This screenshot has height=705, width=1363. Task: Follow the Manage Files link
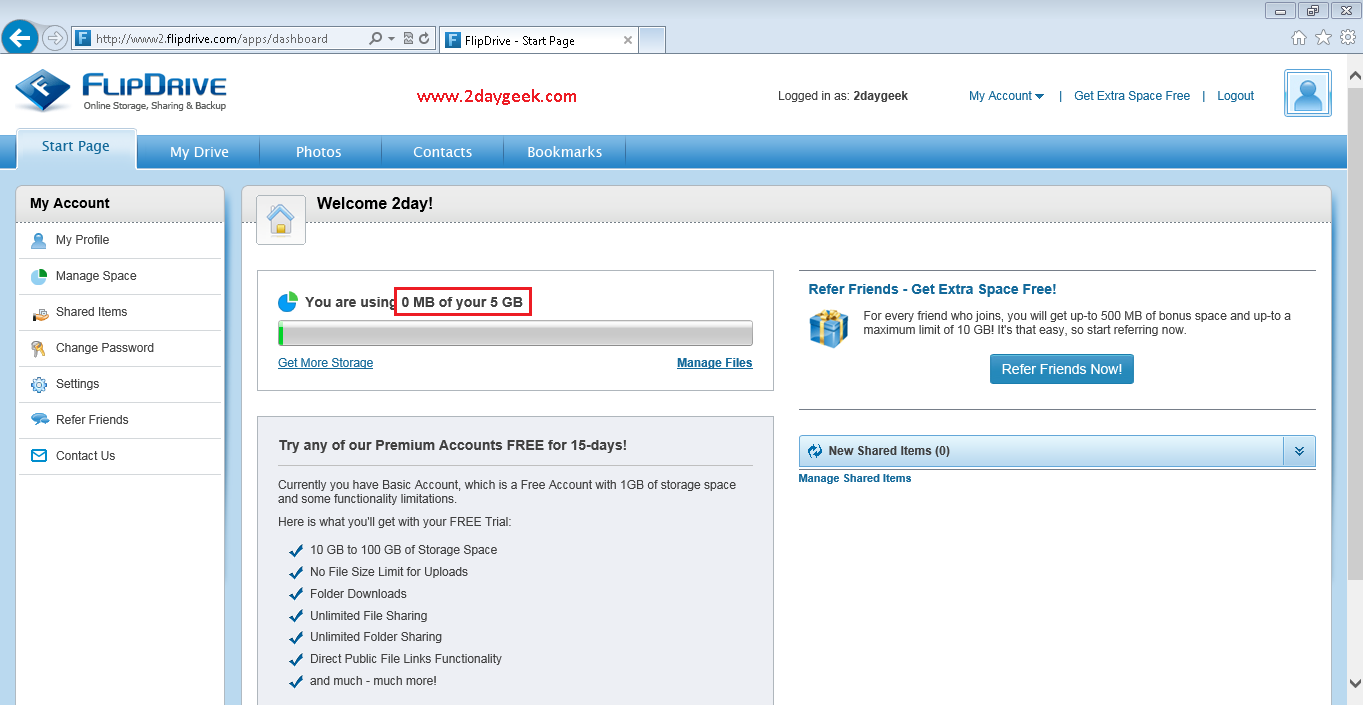point(715,363)
